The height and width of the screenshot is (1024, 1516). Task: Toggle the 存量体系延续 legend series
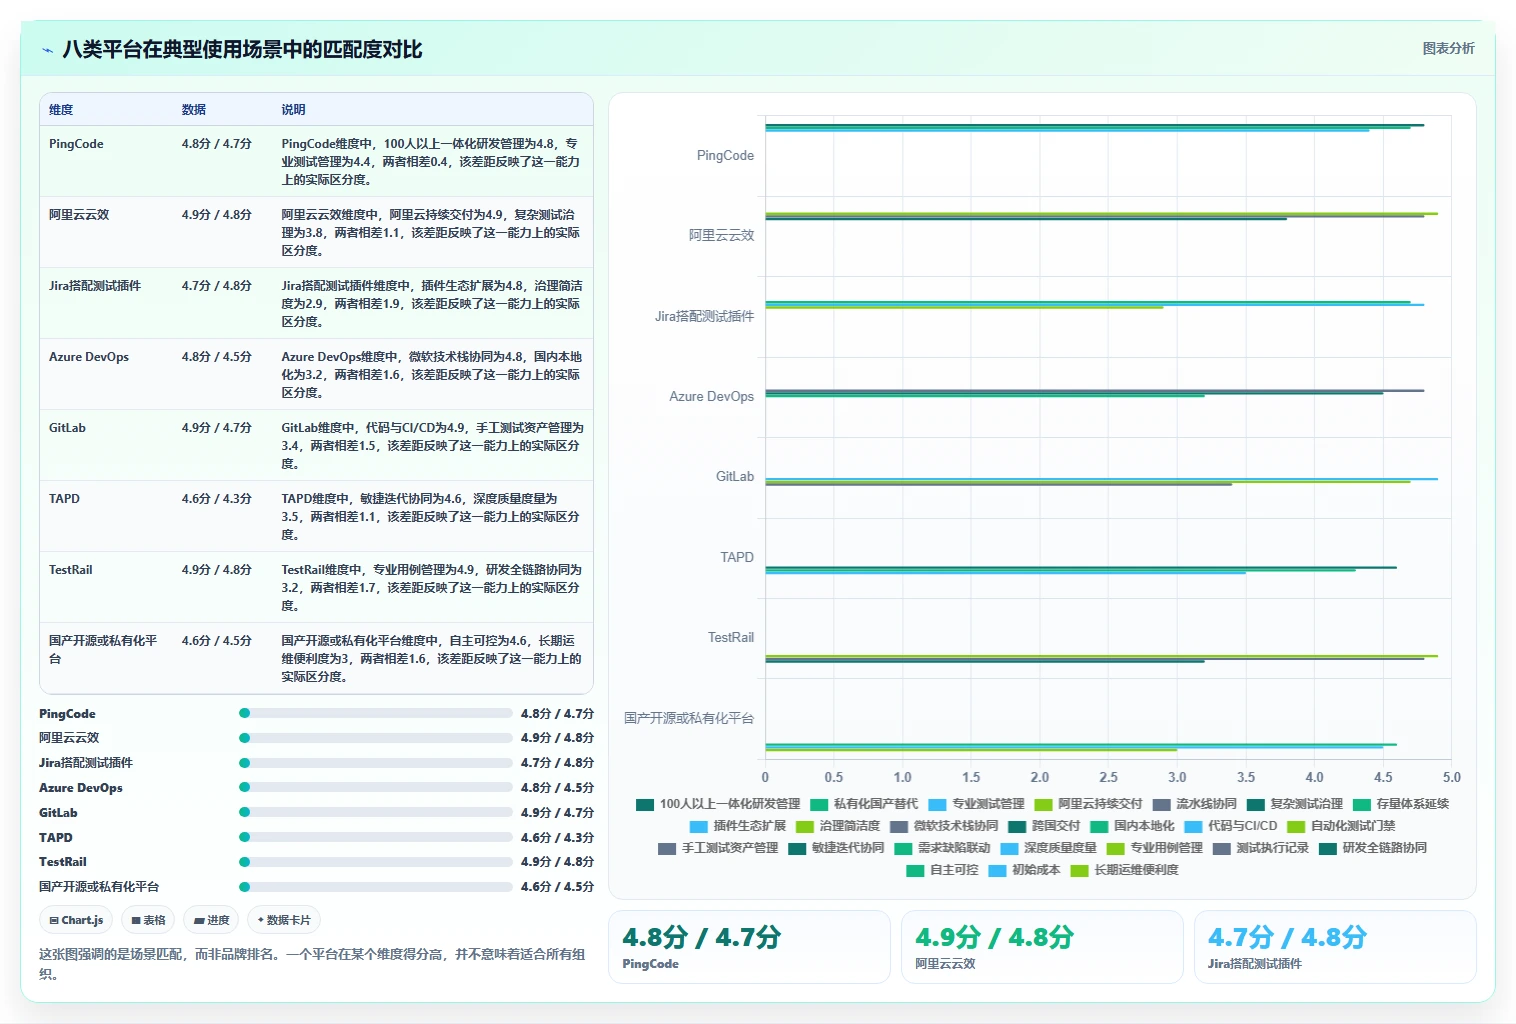pyautogui.click(x=1400, y=804)
